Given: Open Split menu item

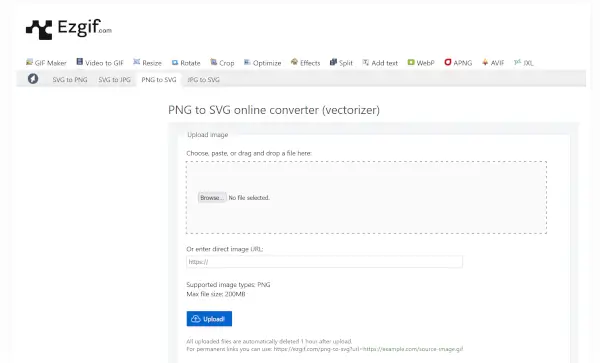Looking at the screenshot, I should point(341,63).
